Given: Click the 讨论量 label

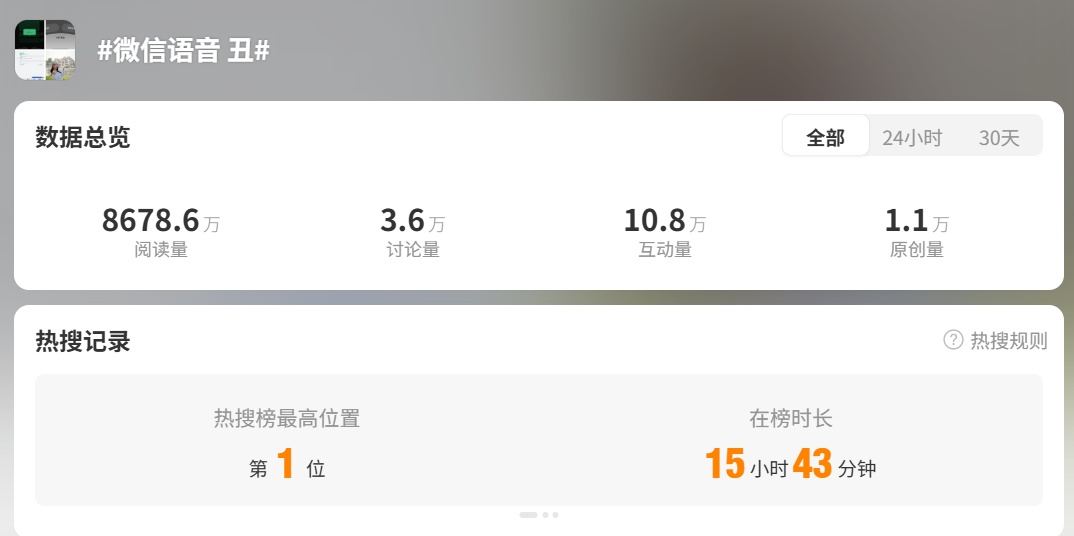Looking at the screenshot, I should click(412, 250).
